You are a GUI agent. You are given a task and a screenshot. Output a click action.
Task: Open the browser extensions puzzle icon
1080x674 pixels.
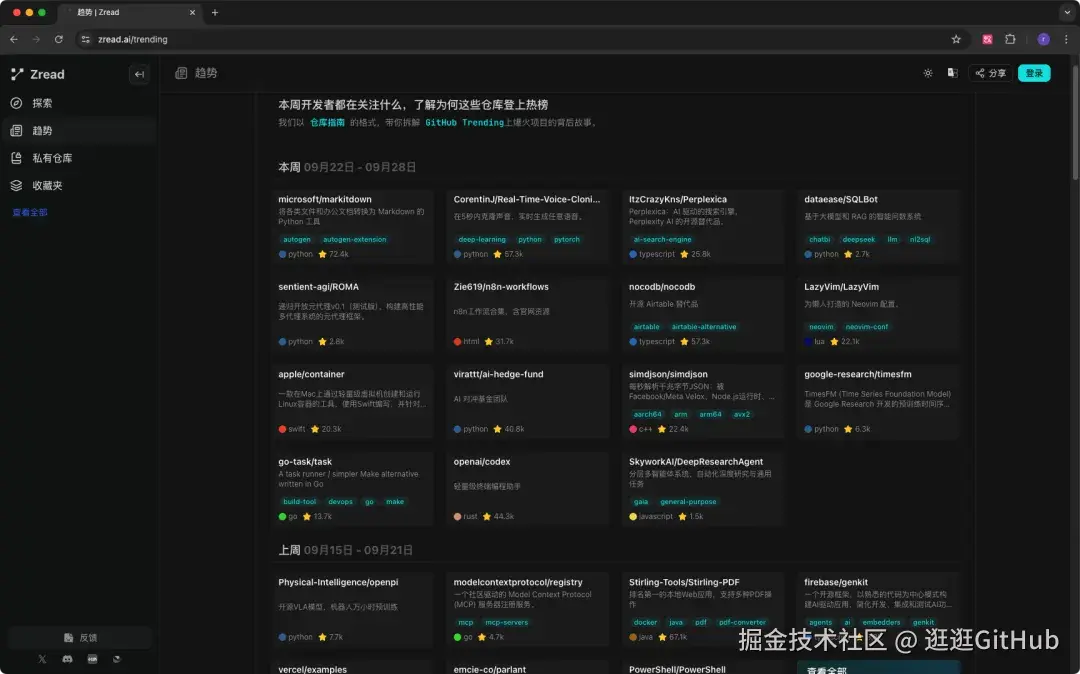[1010, 39]
